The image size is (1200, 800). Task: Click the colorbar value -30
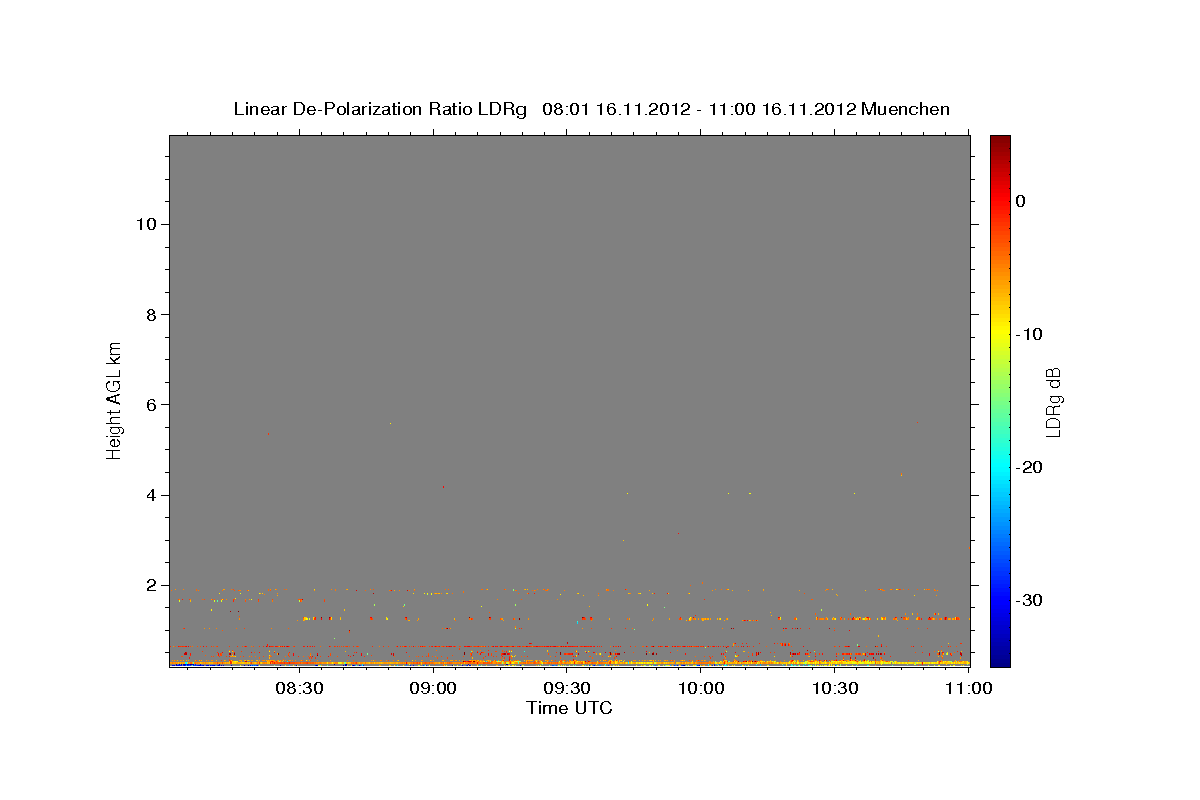1030,600
